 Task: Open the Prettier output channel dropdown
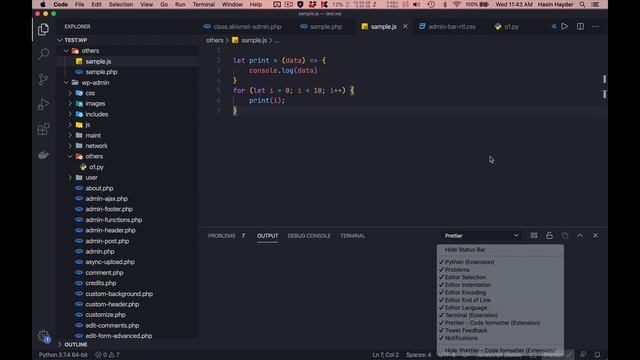tap(481, 236)
